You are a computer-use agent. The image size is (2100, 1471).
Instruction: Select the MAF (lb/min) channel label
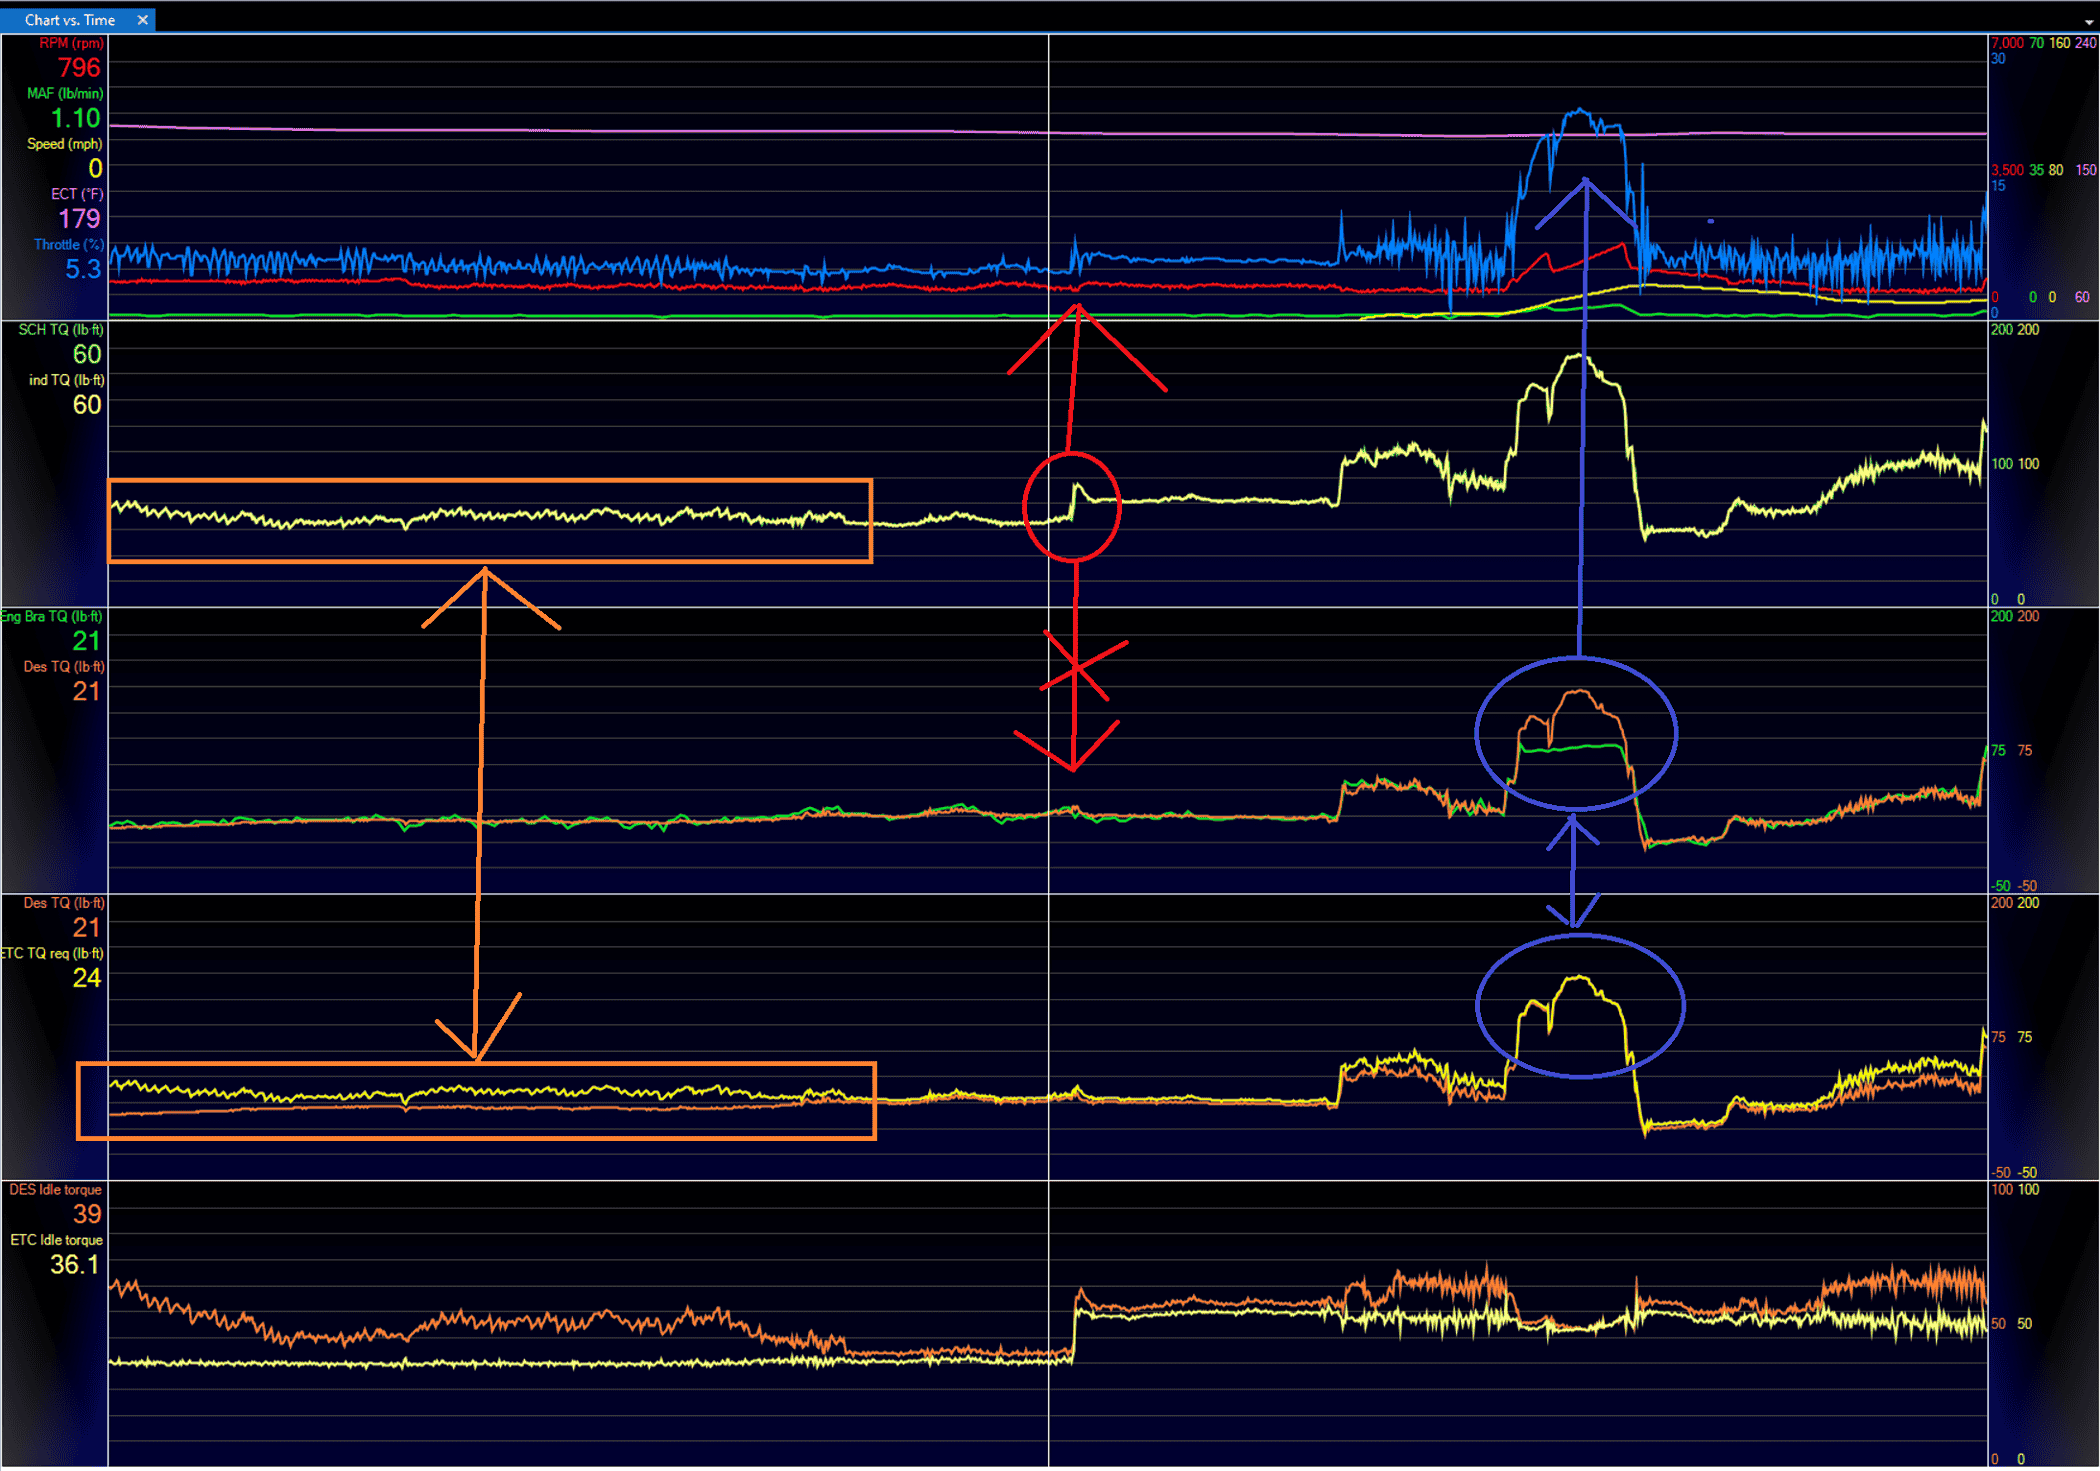[x=65, y=93]
